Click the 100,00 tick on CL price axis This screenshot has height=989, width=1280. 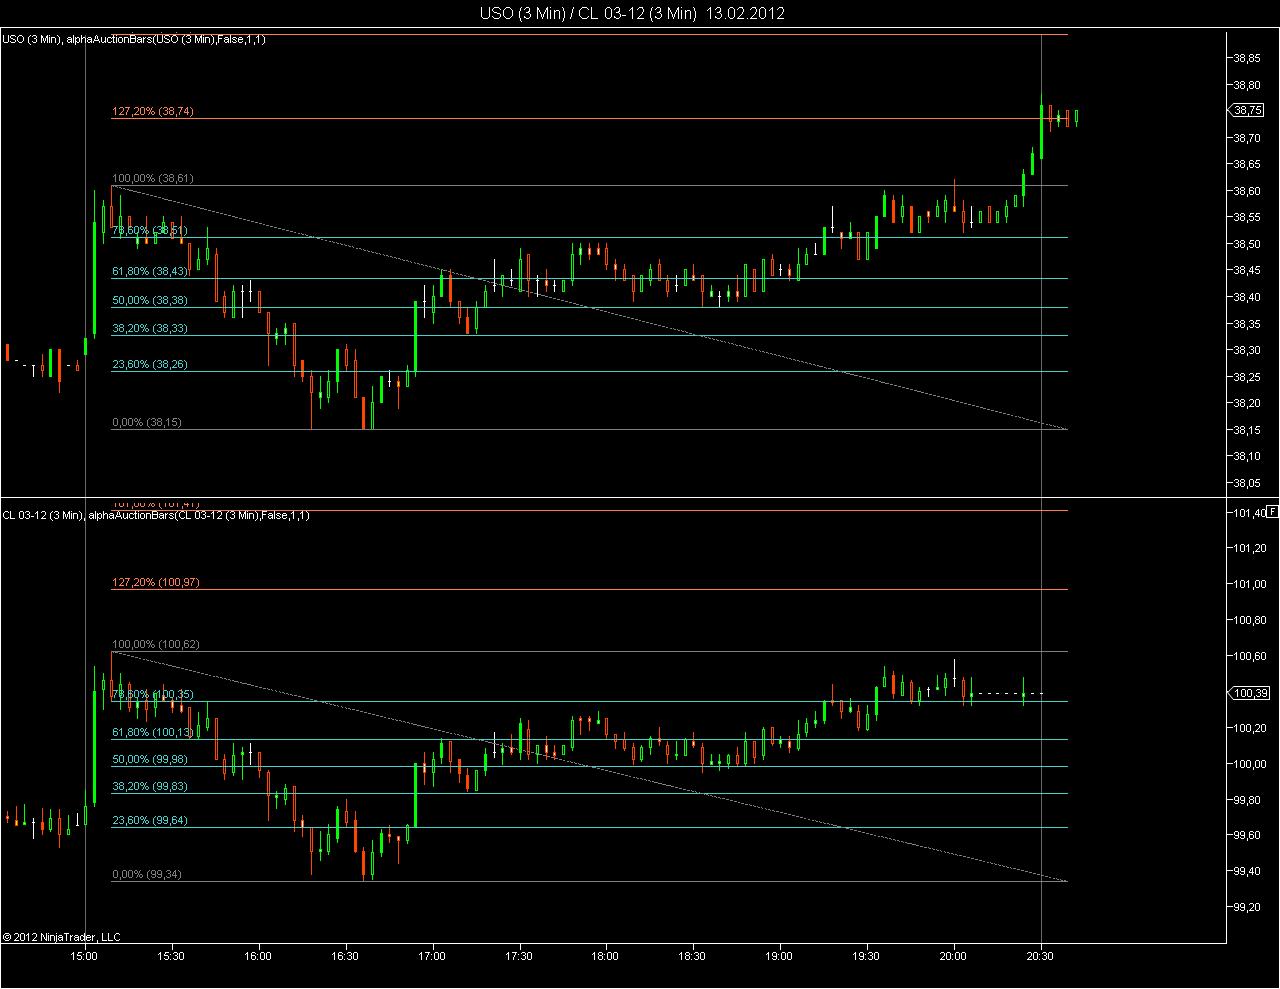pyautogui.click(x=1249, y=764)
